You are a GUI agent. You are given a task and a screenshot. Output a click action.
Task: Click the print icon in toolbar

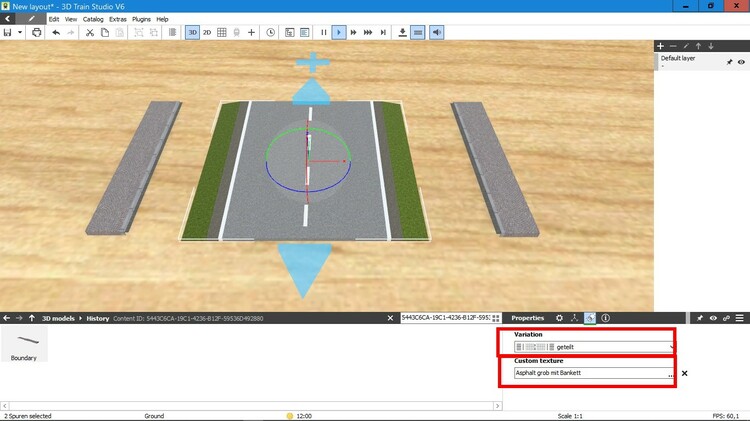coord(37,32)
